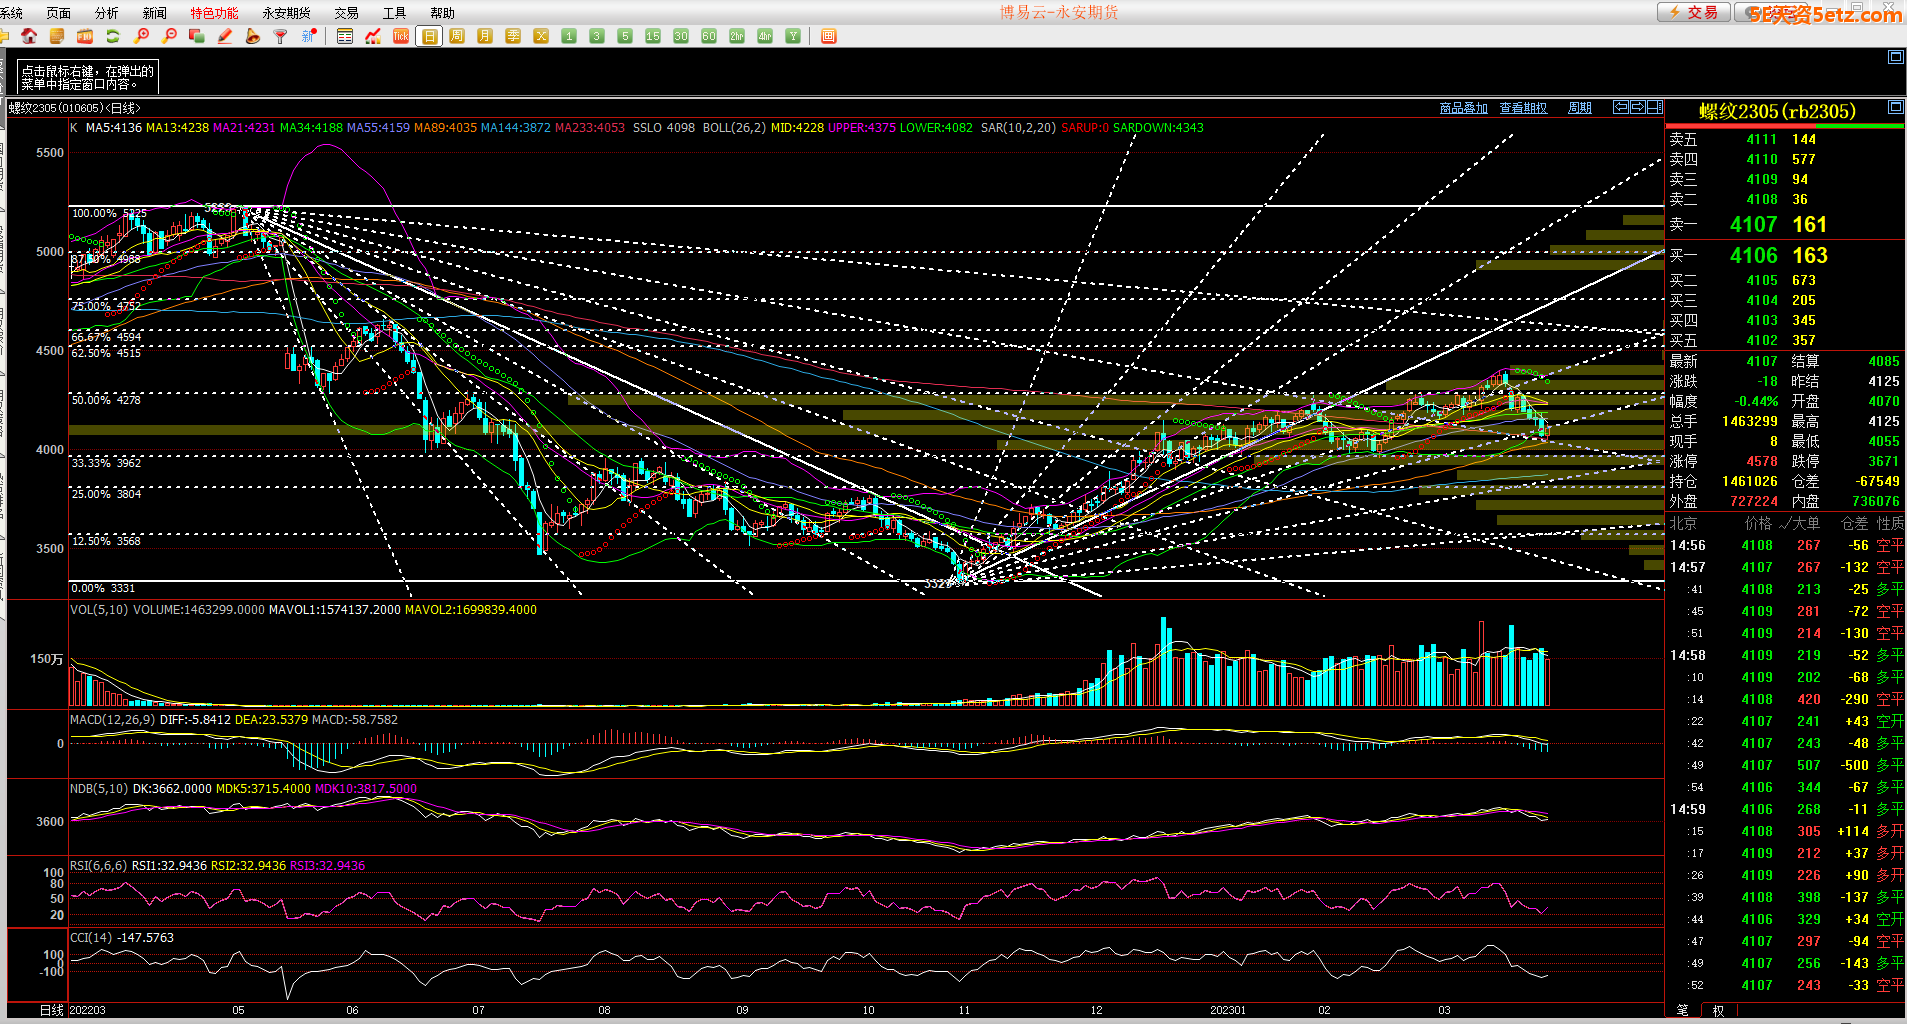Select the red pencil drawing tool
1907x1024 pixels.
[225, 36]
